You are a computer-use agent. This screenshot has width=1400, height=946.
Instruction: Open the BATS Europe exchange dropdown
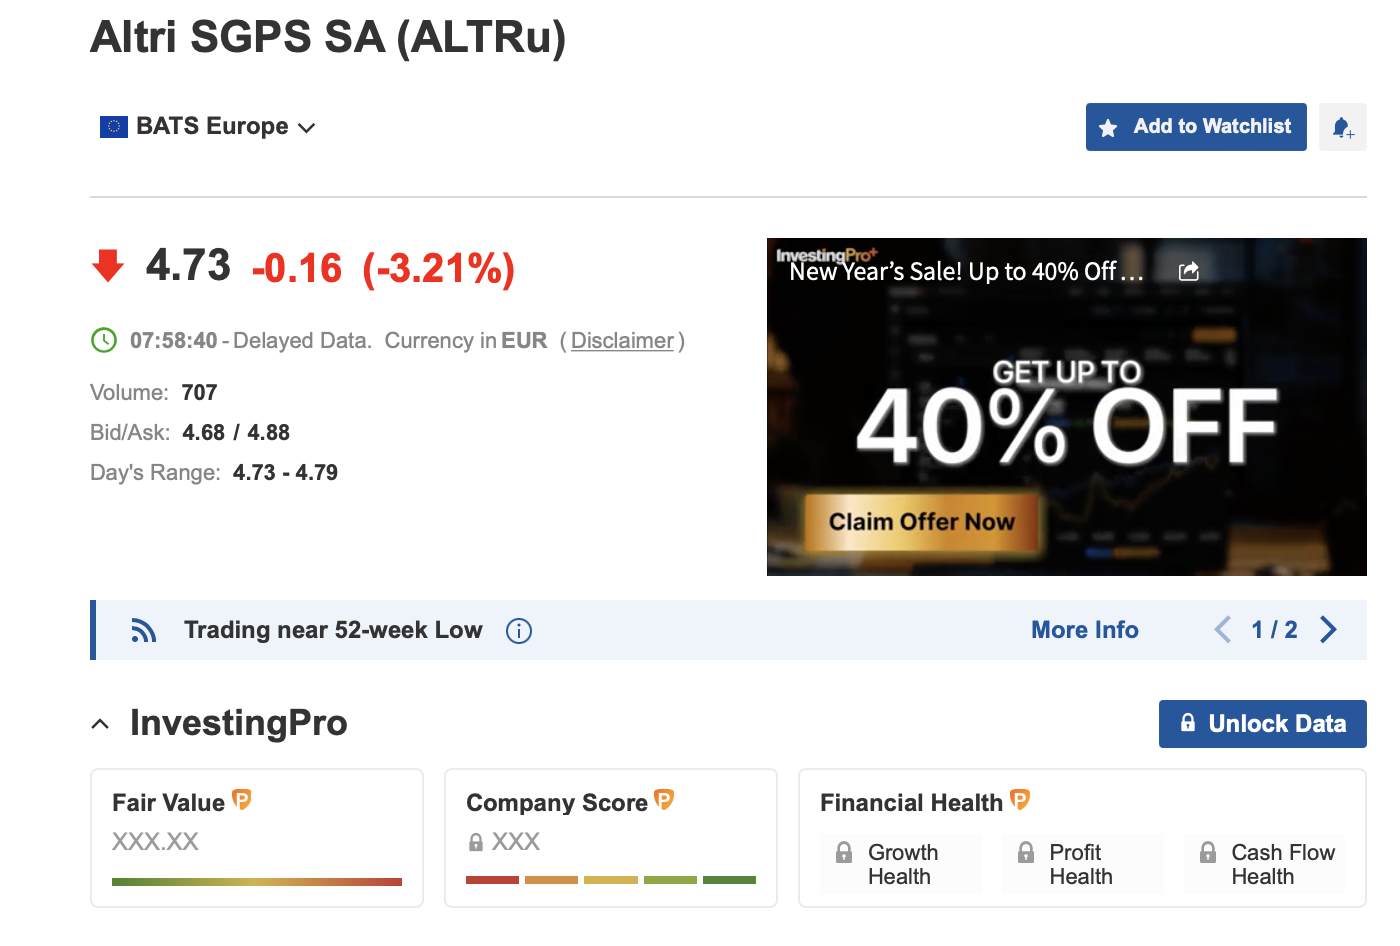[208, 127]
